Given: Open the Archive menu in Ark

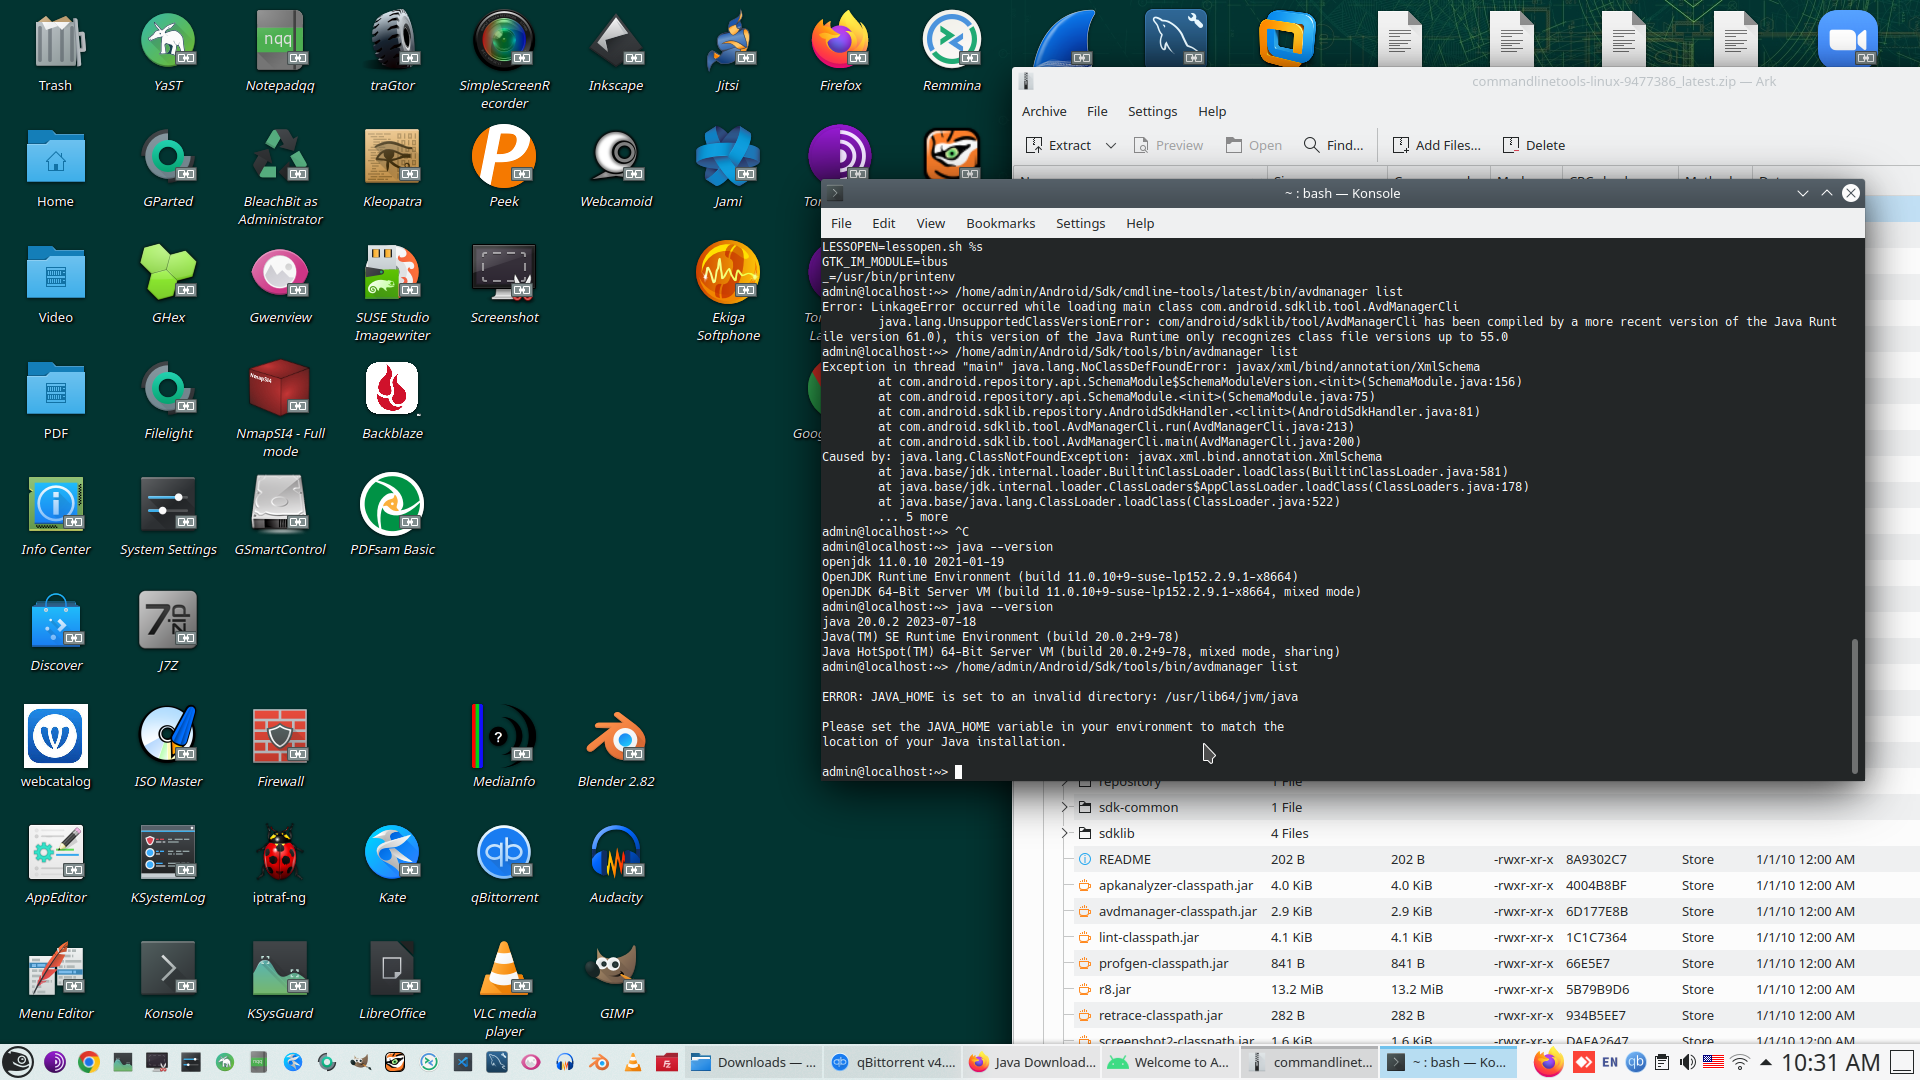Looking at the screenshot, I should coord(1043,111).
